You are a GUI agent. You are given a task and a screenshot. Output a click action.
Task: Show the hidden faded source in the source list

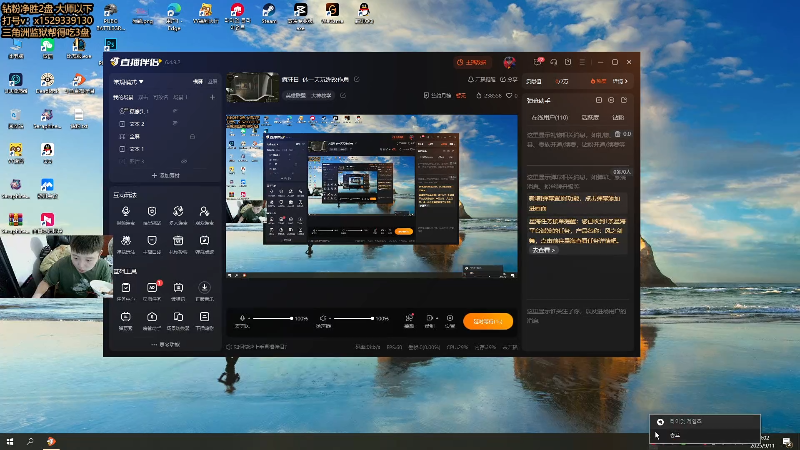click(x=184, y=161)
